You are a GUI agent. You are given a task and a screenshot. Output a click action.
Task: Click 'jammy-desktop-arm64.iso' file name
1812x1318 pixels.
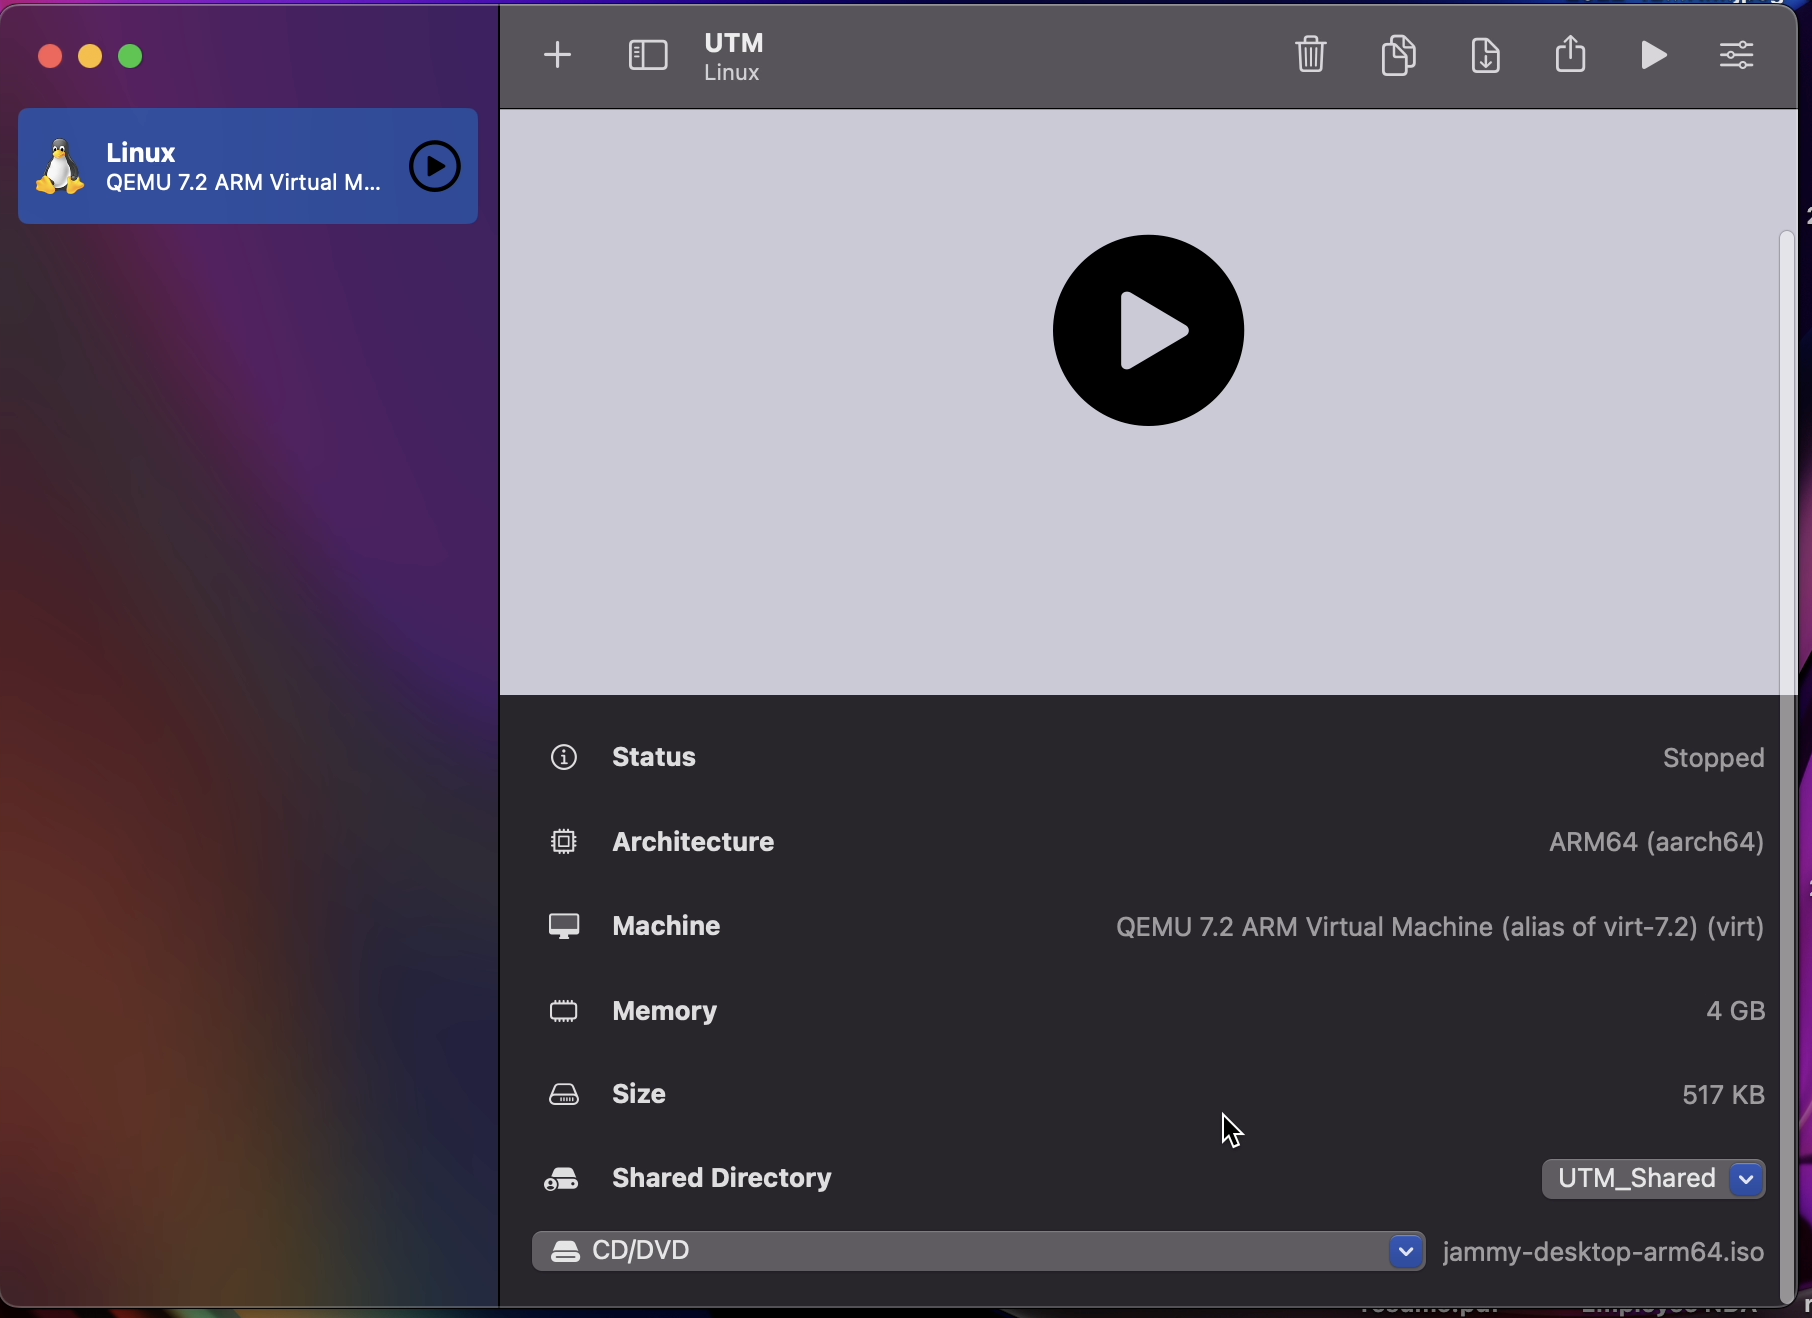point(1604,1253)
